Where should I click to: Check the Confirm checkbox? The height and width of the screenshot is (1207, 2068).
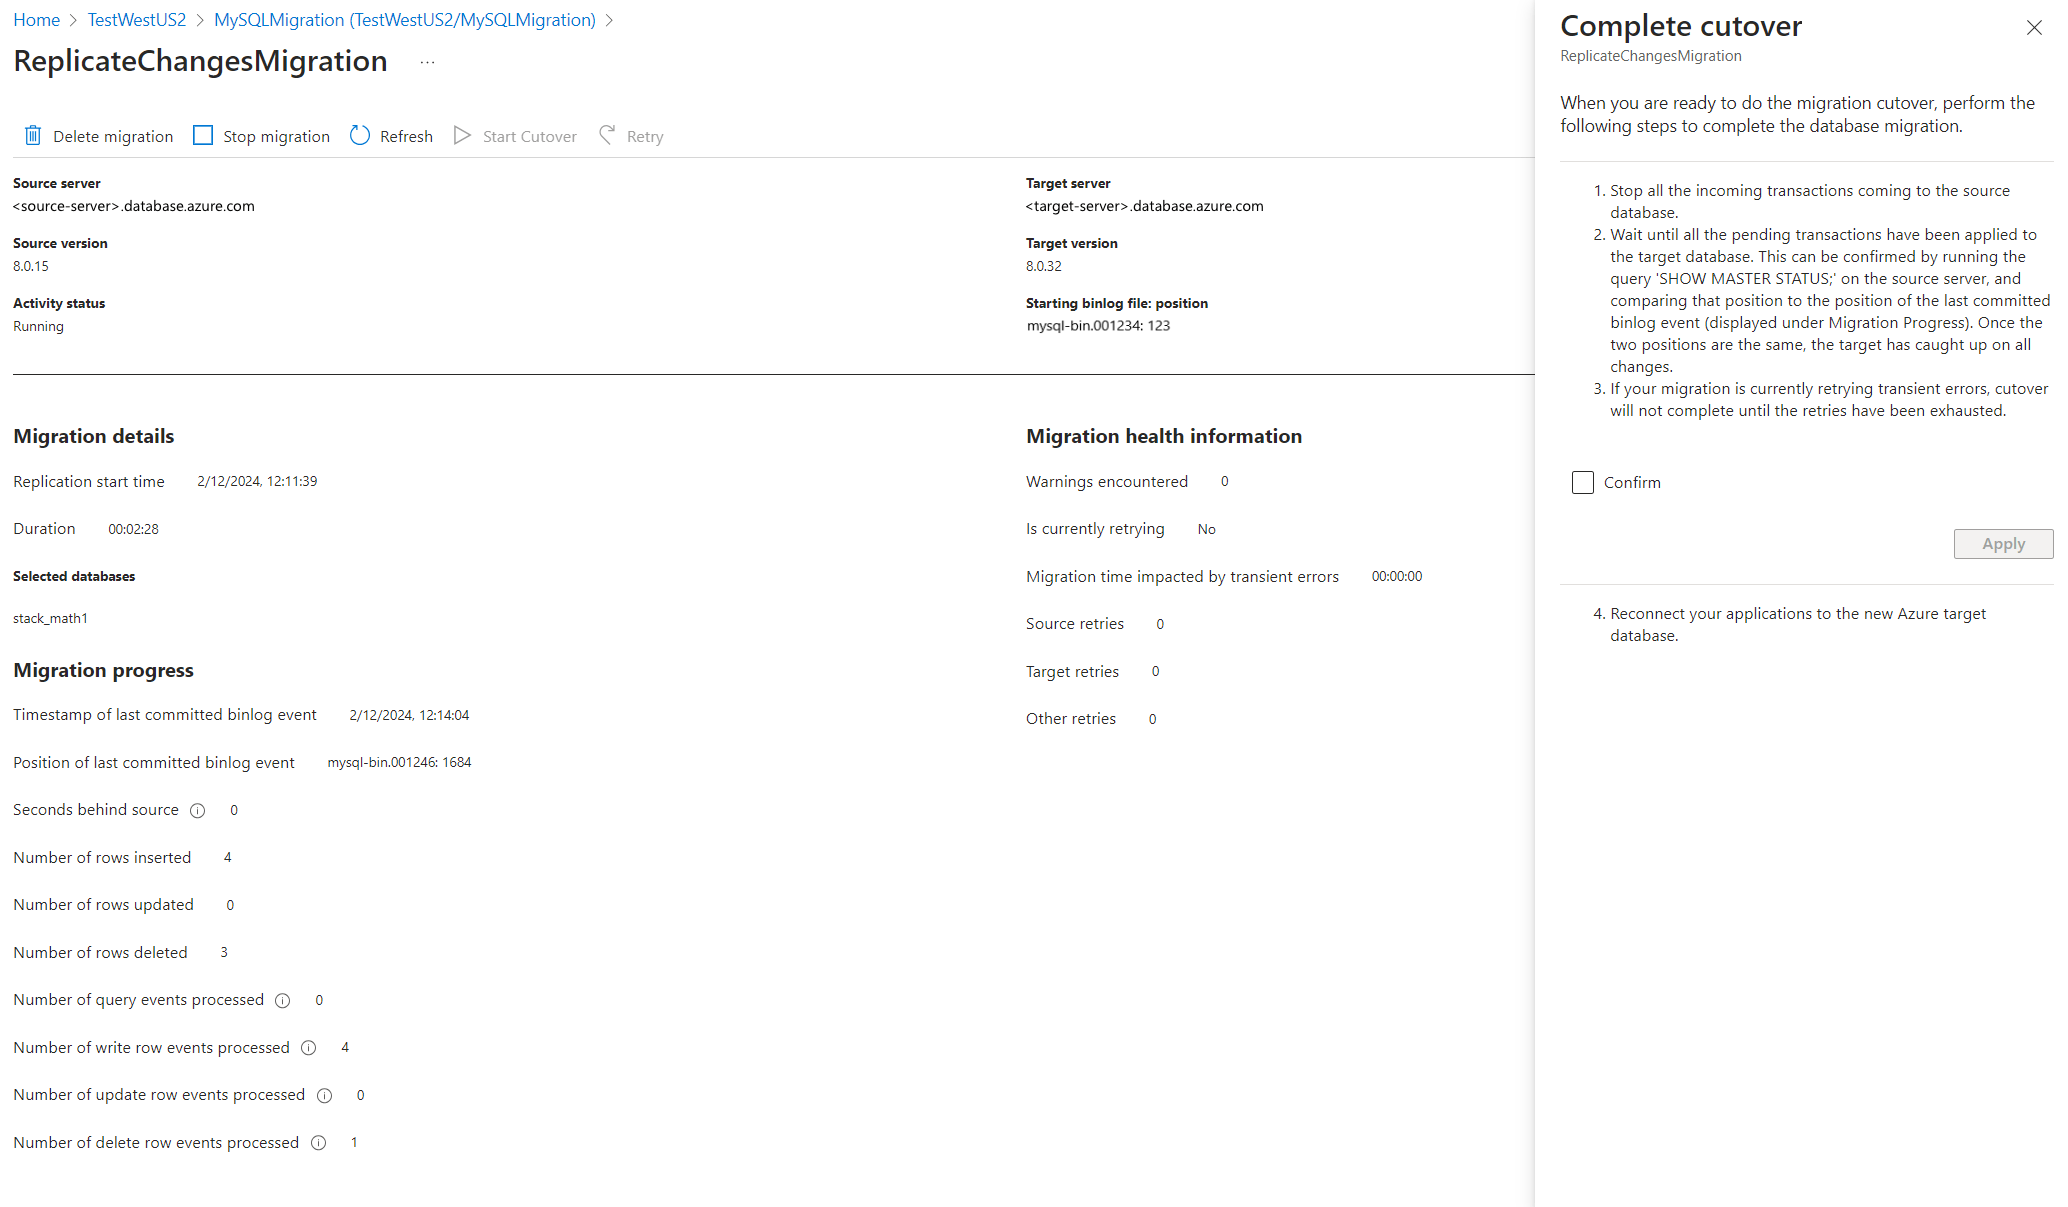1583,483
